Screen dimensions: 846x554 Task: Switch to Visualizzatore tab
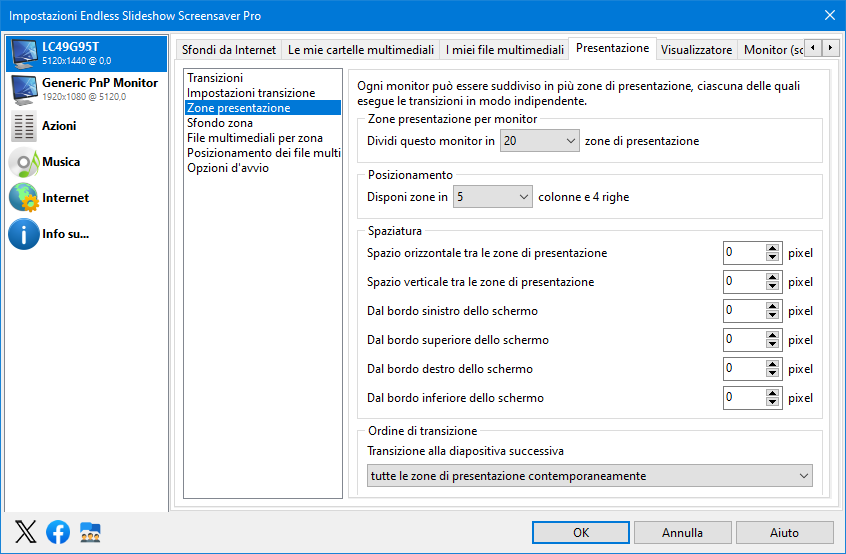pyautogui.click(x=697, y=50)
